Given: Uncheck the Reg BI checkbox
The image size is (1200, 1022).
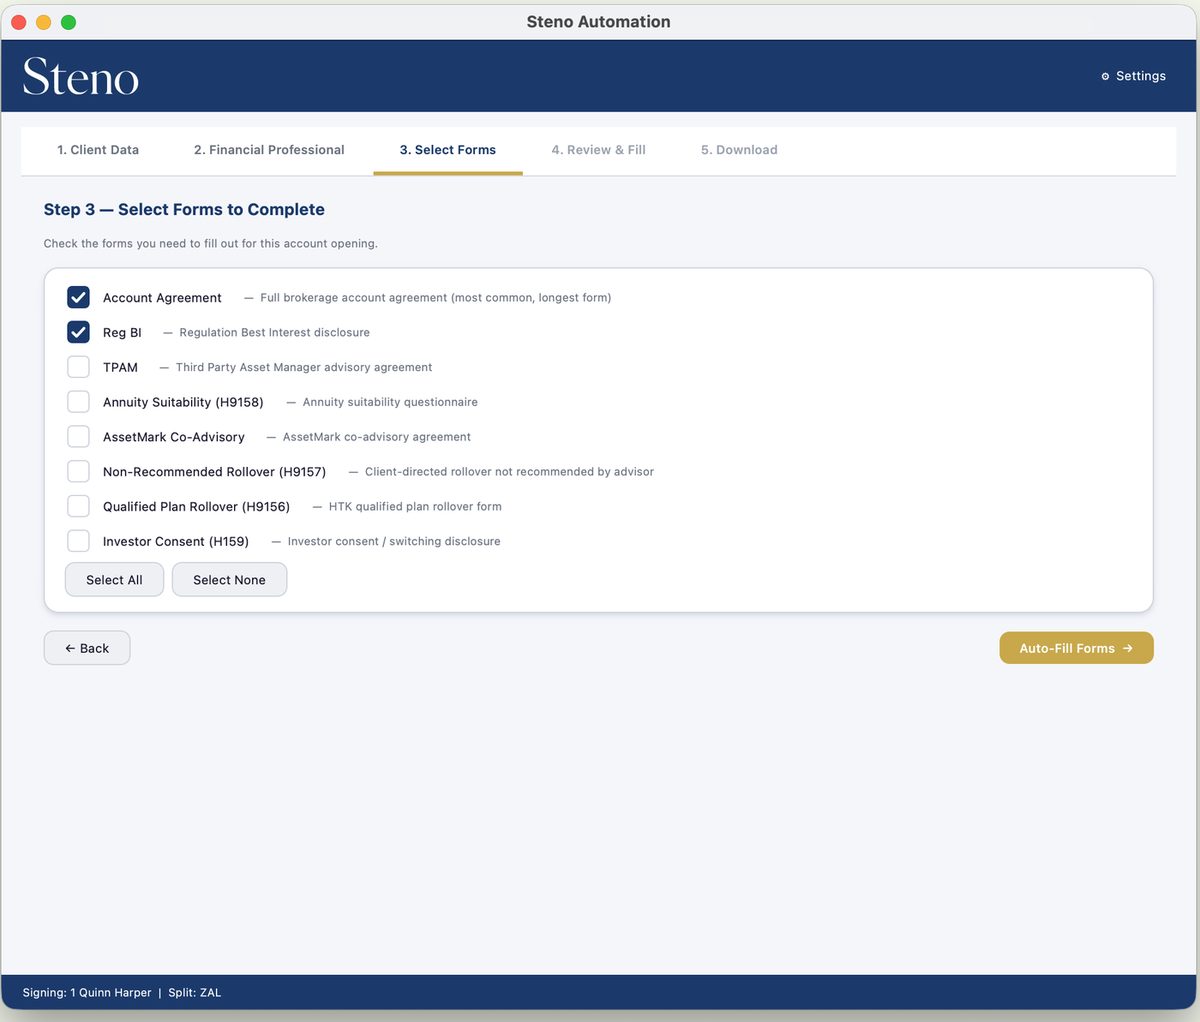Looking at the screenshot, I should coord(78,332).
